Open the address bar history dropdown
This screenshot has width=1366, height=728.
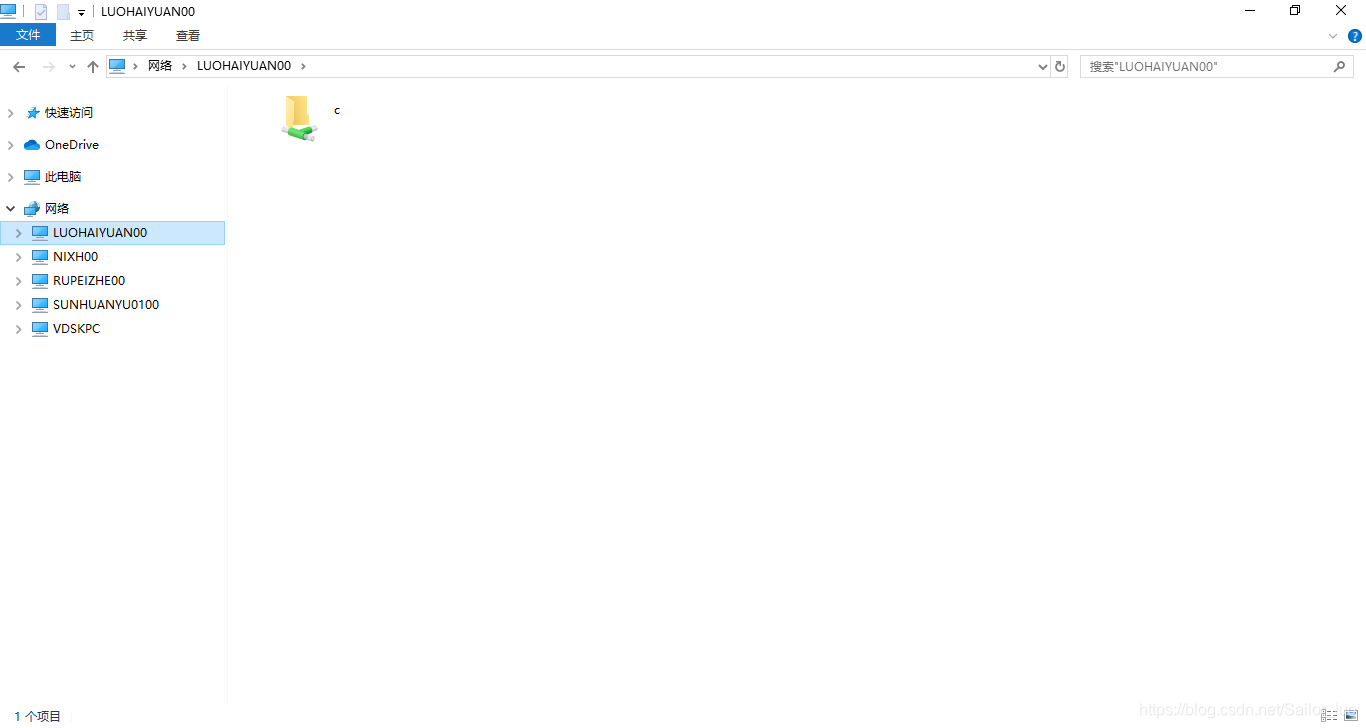click(1044, 67)
